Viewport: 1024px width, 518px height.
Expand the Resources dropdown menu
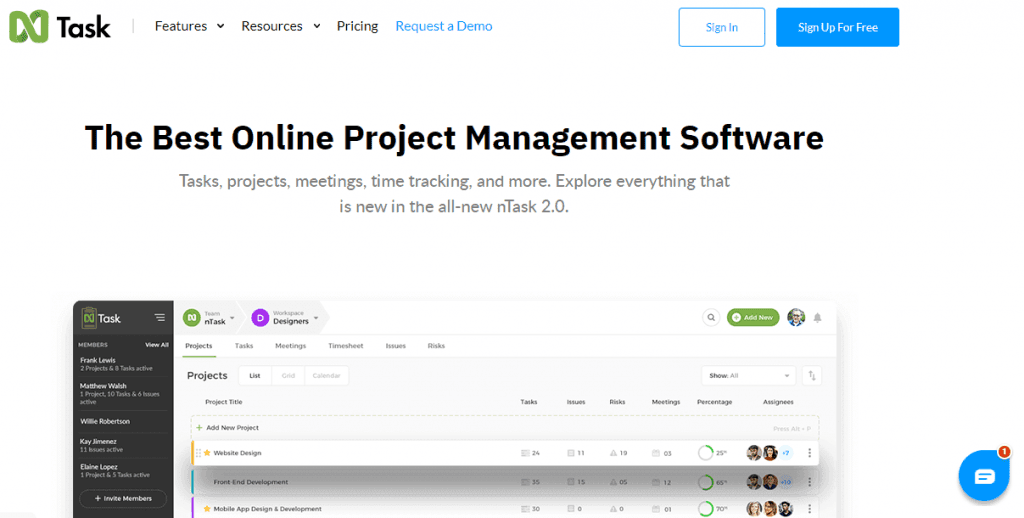(281, 26)
